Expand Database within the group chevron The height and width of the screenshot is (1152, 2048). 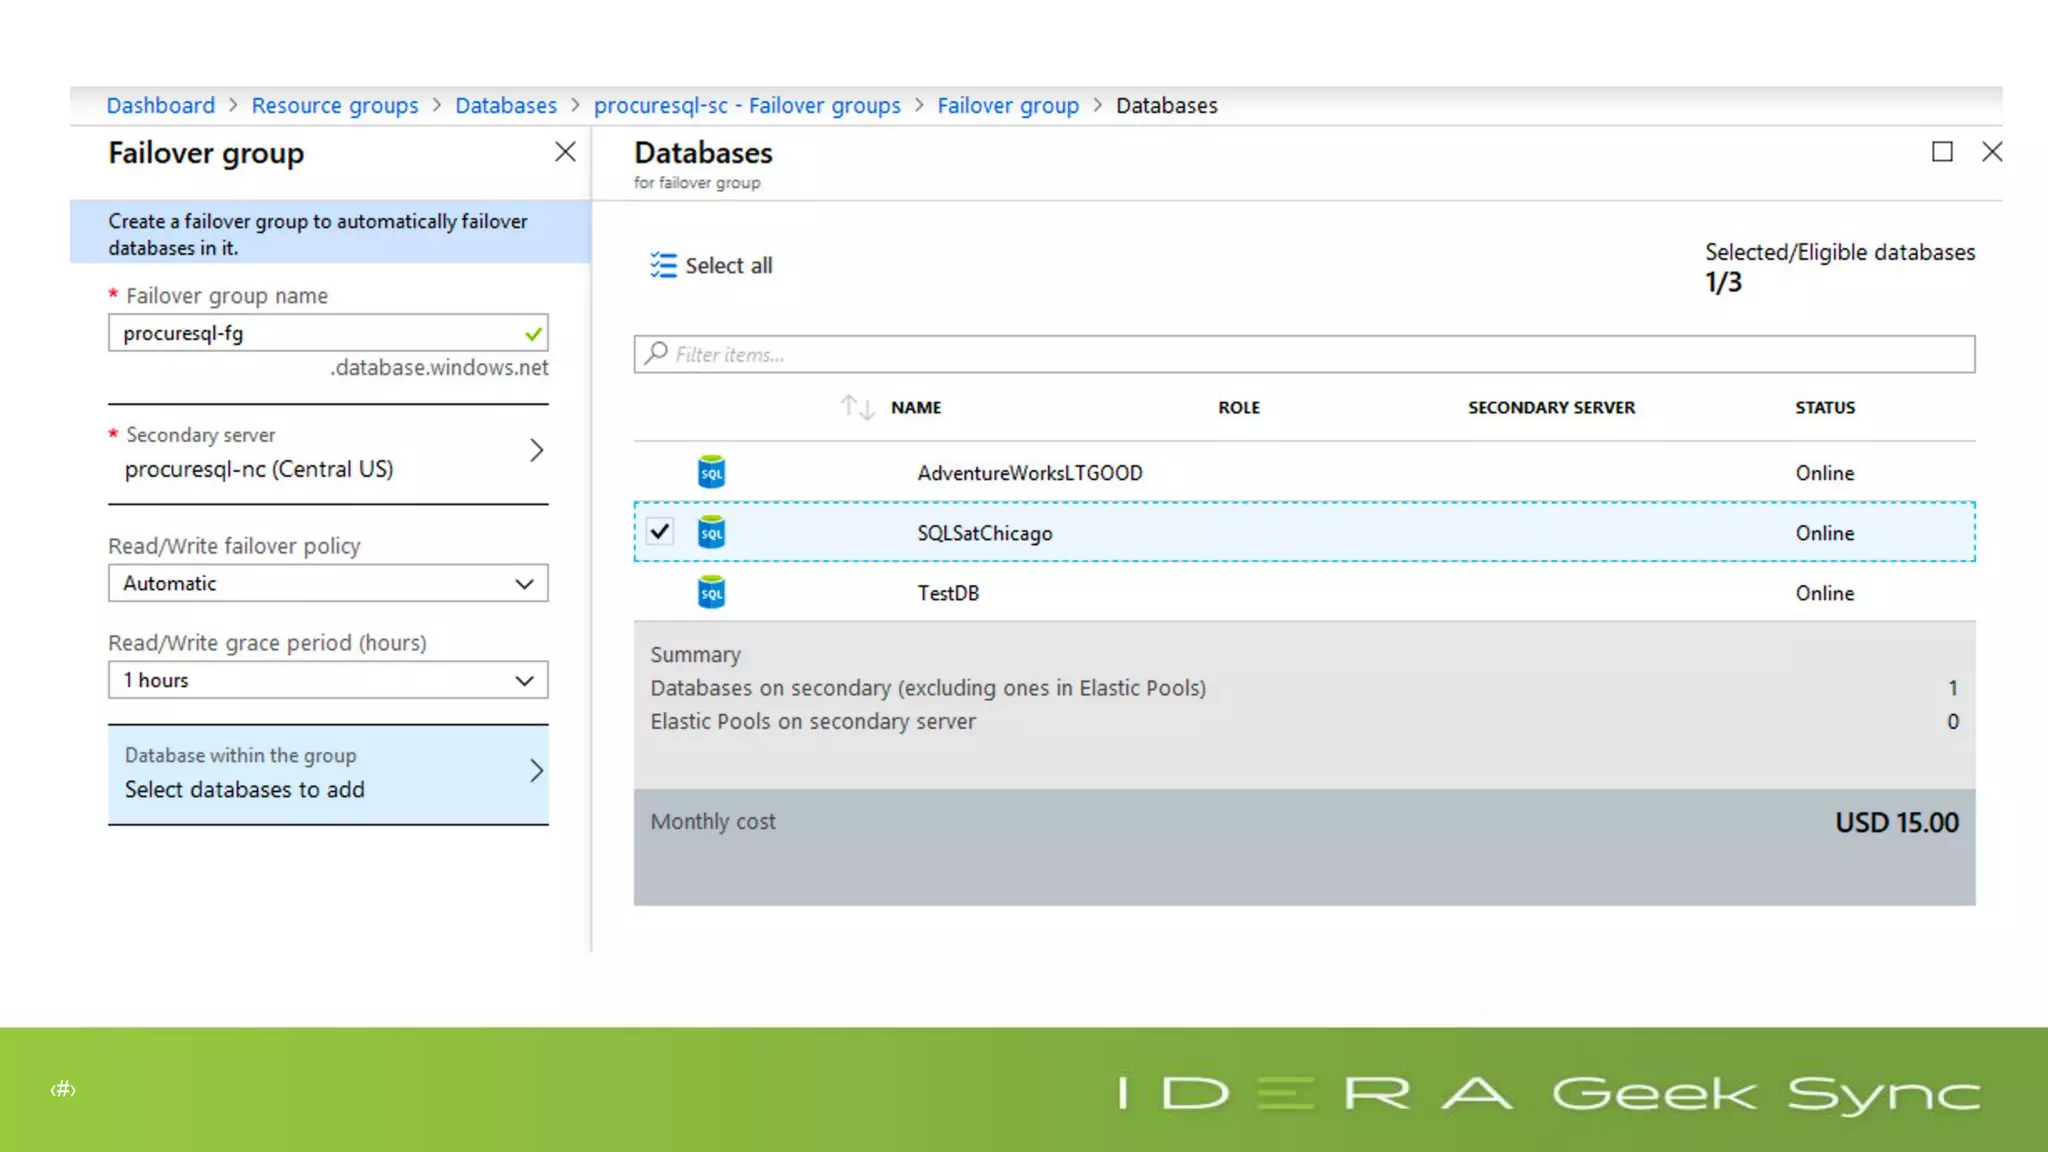[537, 770]
